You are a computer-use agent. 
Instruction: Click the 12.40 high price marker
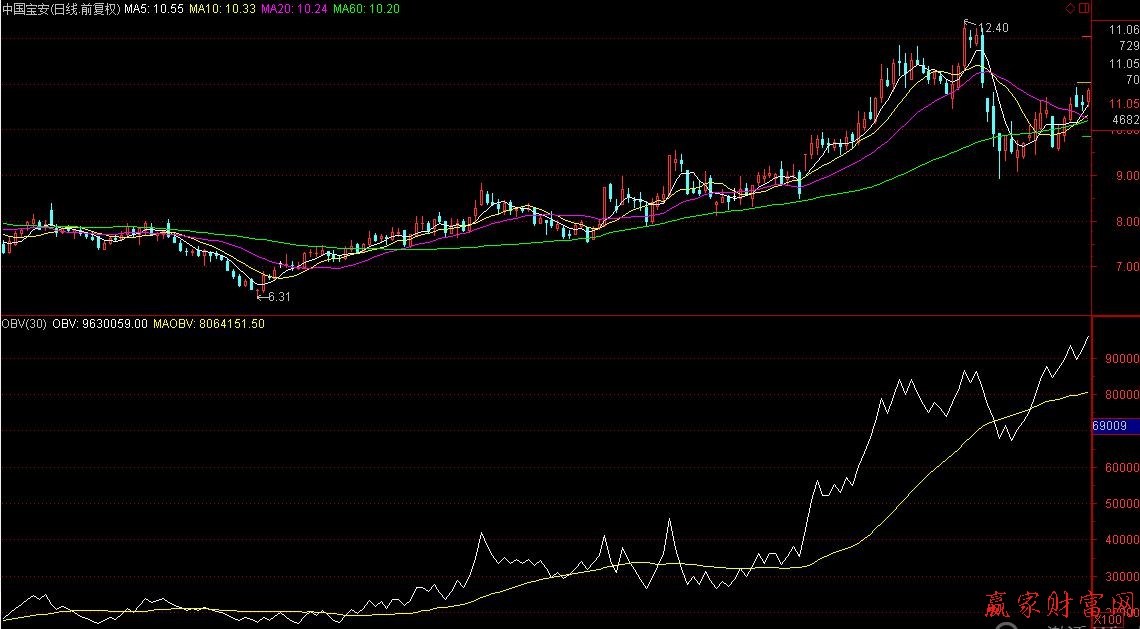coord(994,28)
